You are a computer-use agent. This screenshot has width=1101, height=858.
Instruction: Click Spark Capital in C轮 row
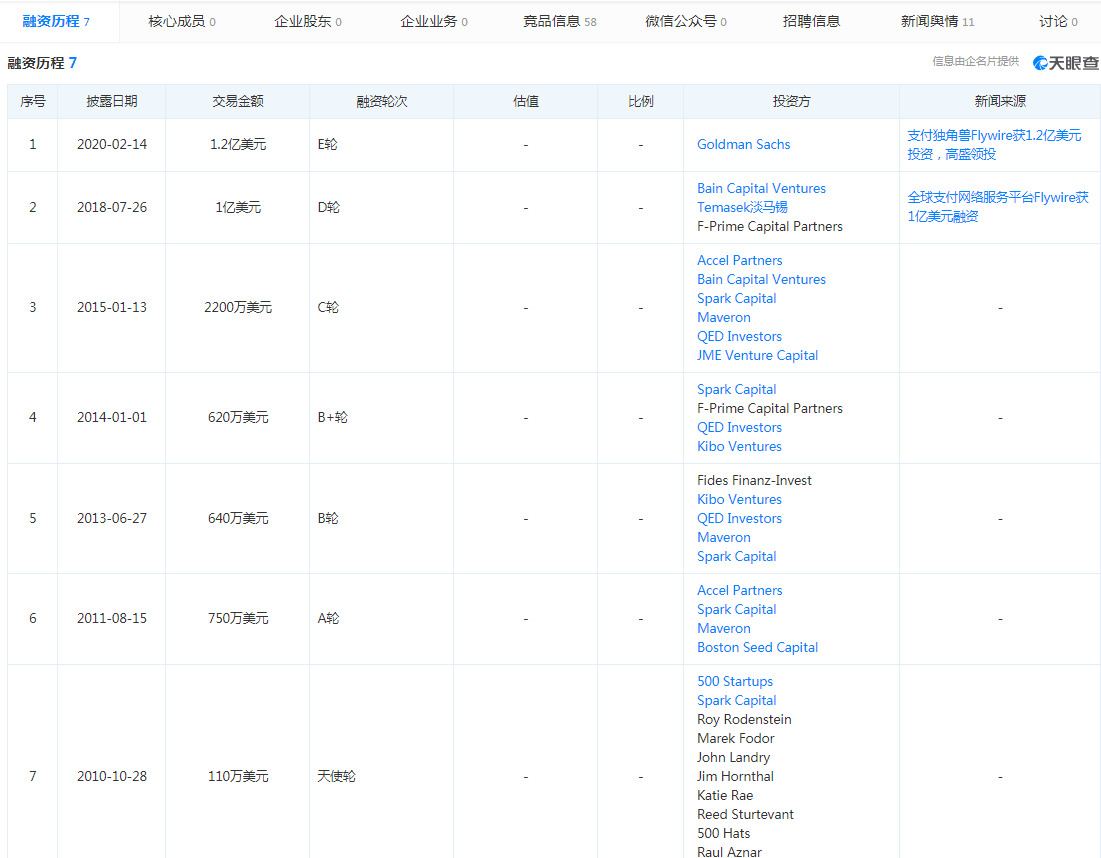point(737,298)
